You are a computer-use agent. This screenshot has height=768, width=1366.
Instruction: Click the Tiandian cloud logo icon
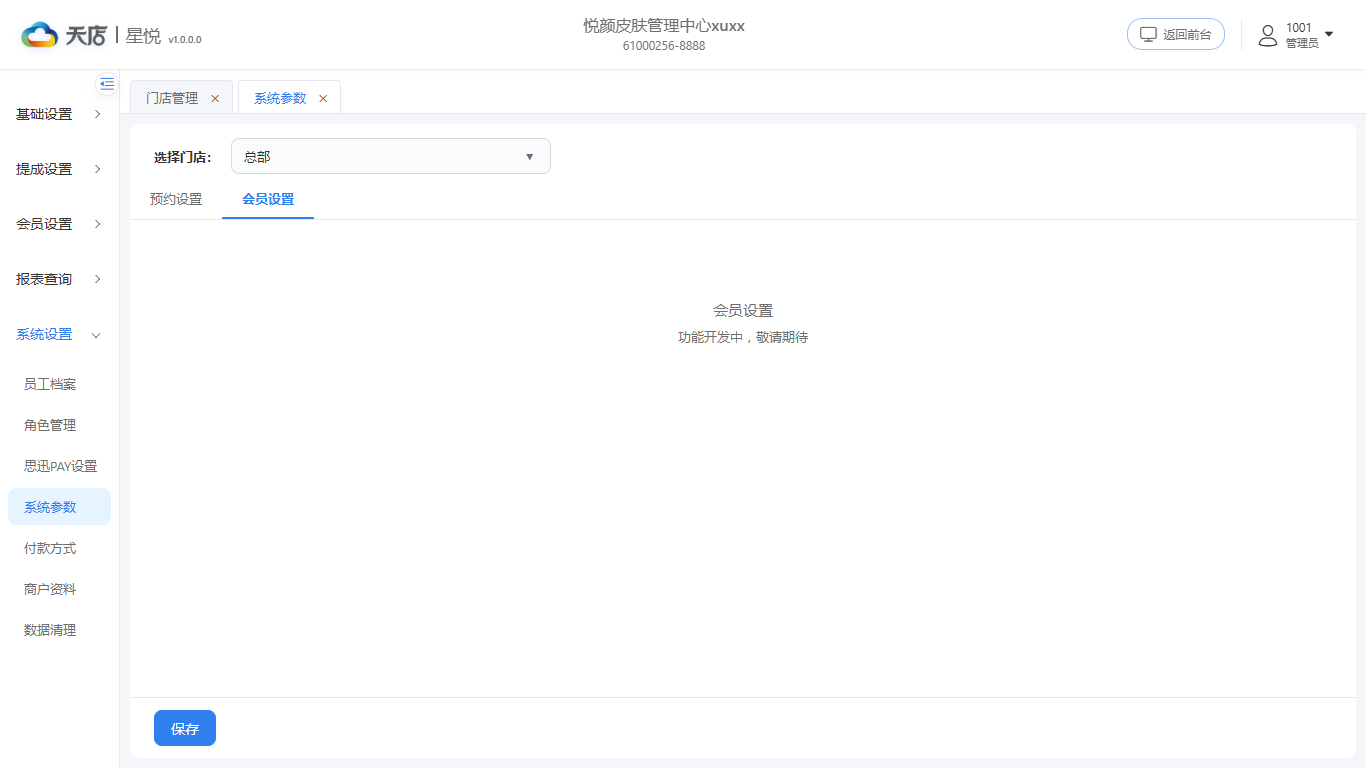pyautogui.click(x=40, y=35)
